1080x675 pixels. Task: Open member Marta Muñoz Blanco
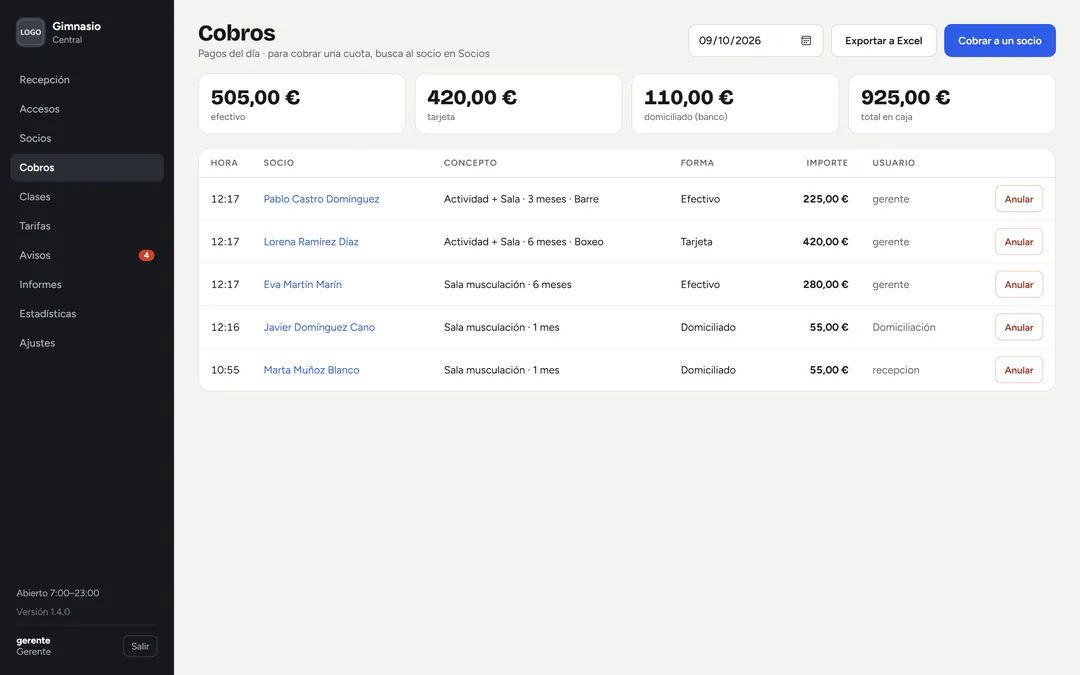point(311,370)
